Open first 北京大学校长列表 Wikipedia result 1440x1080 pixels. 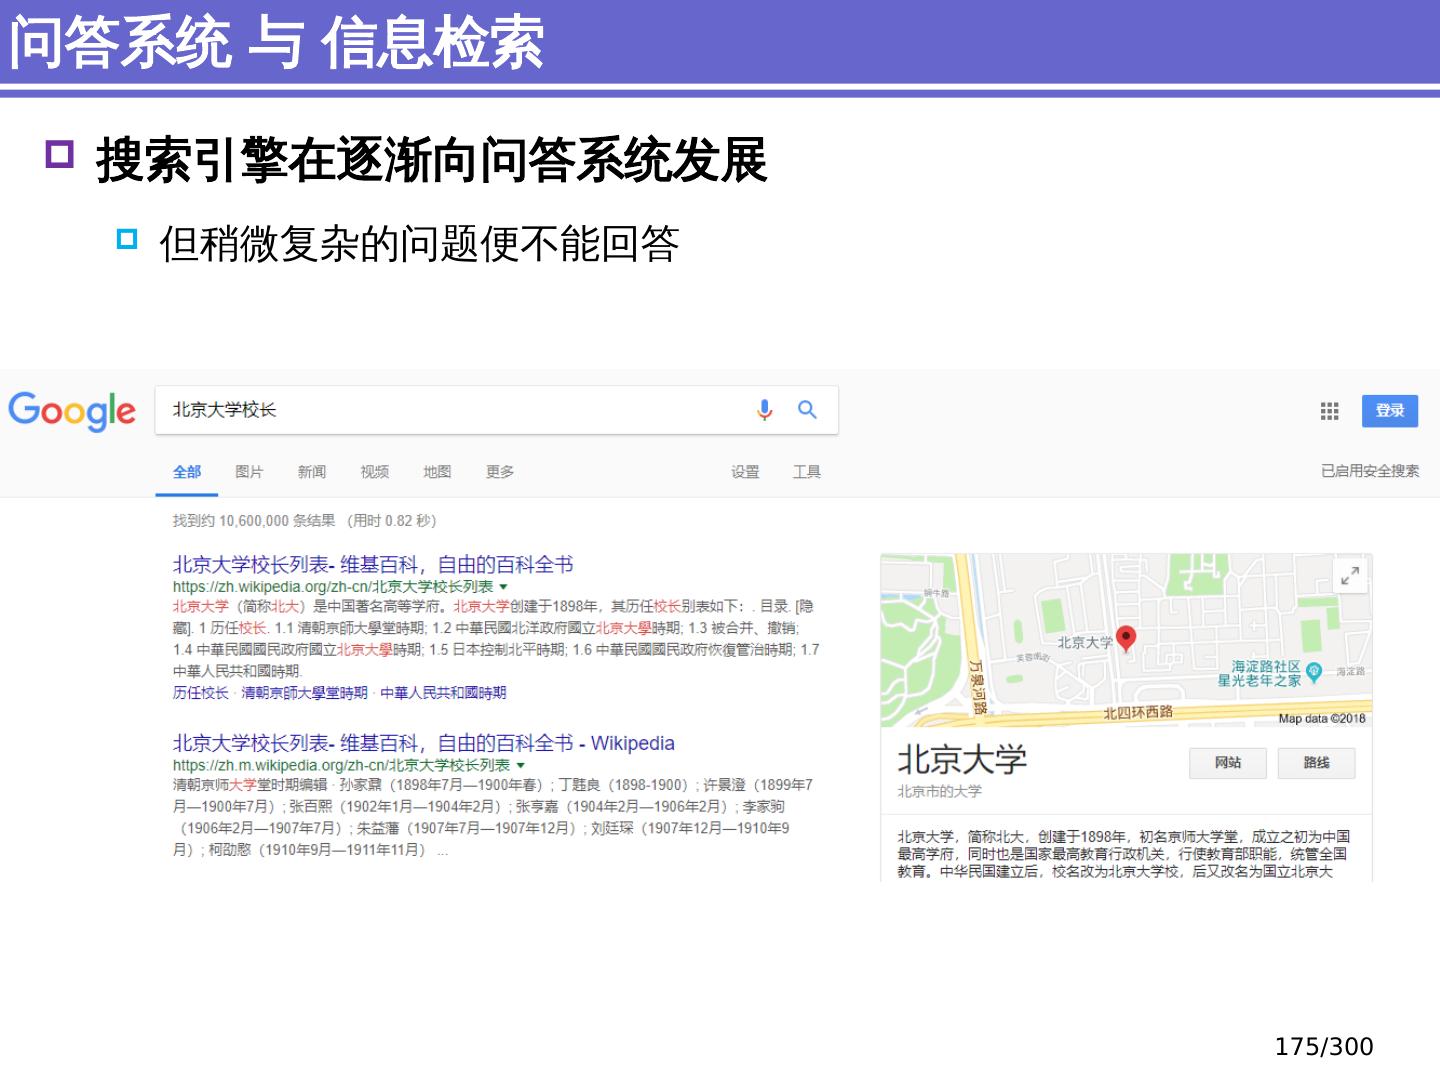point(372,565)
